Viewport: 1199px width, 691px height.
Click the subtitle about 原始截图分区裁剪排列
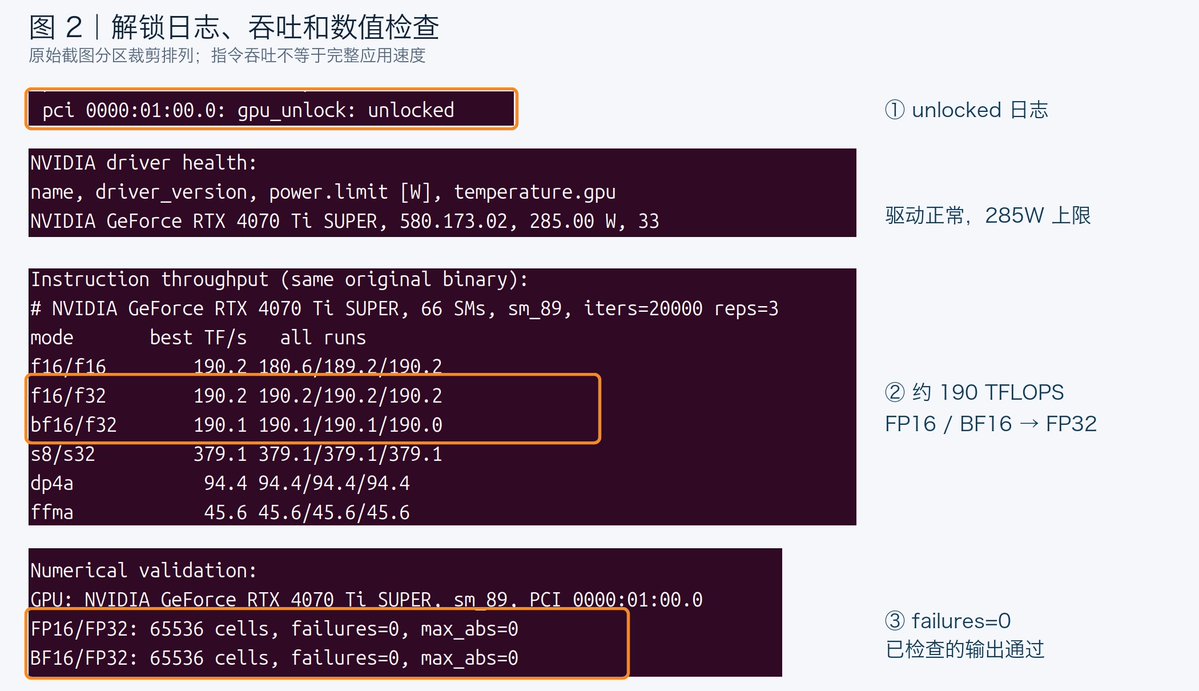(x=227, y=56)
